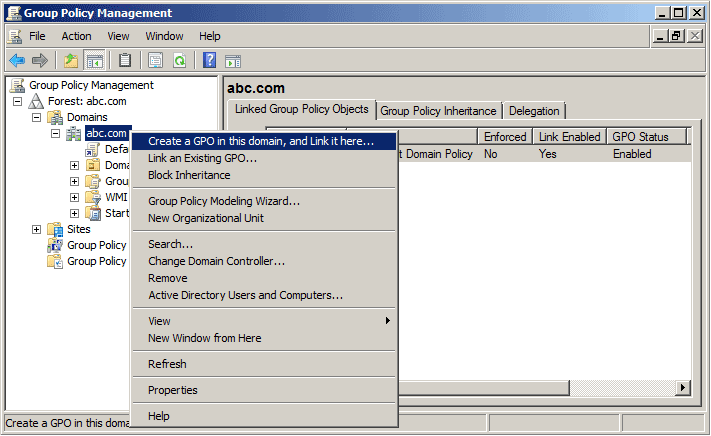Click the Refresh toolbar icon
The image size is (711, 436).
tap(180, 60)
